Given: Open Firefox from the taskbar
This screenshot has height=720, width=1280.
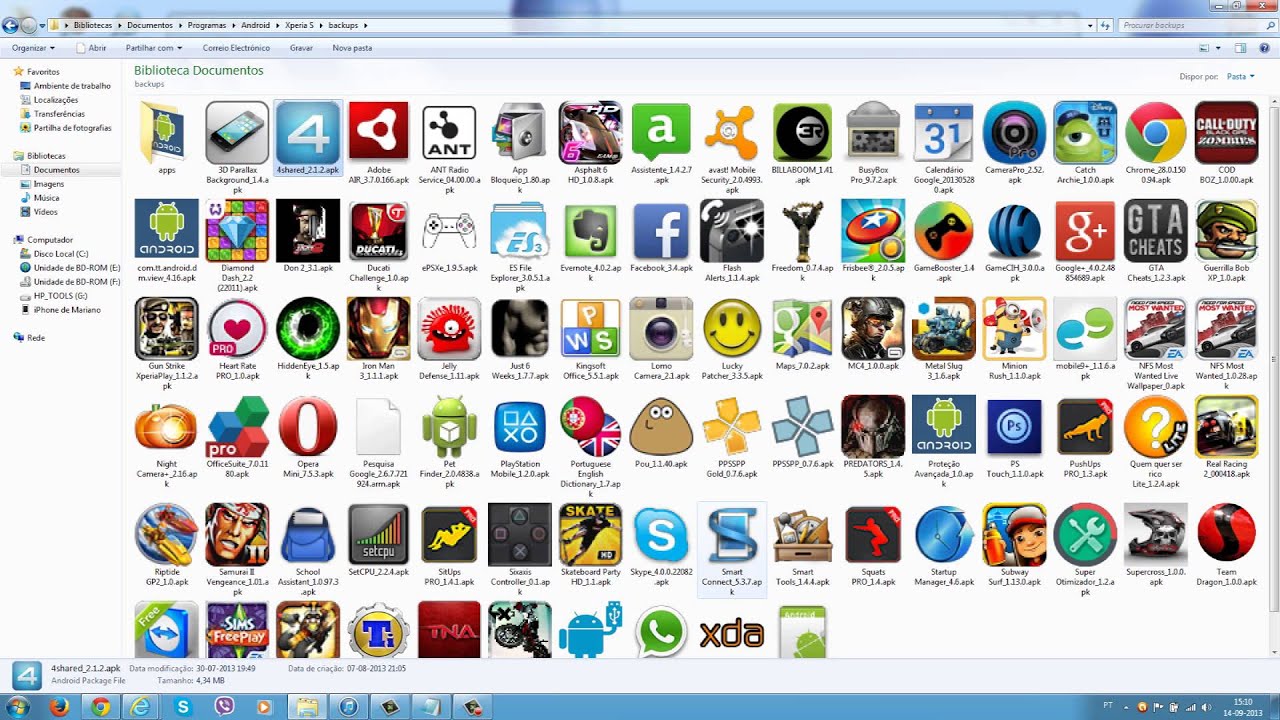Looking at the screenshot, I should (60, 706).
